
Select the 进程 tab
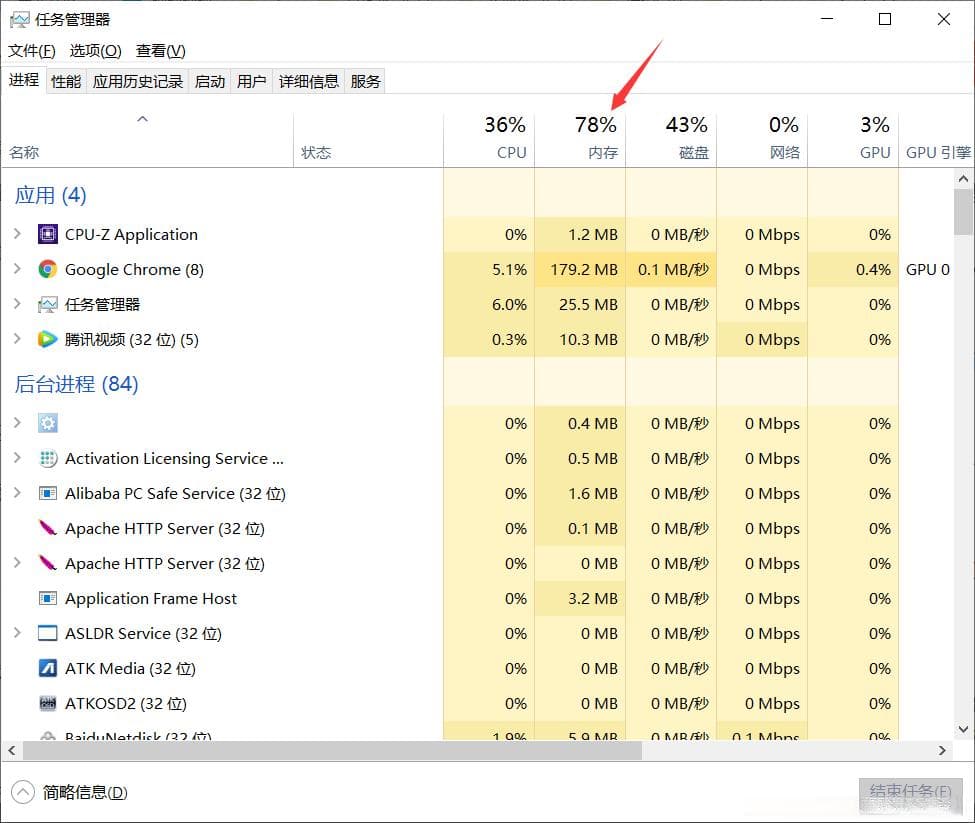[x=24, y=80]
